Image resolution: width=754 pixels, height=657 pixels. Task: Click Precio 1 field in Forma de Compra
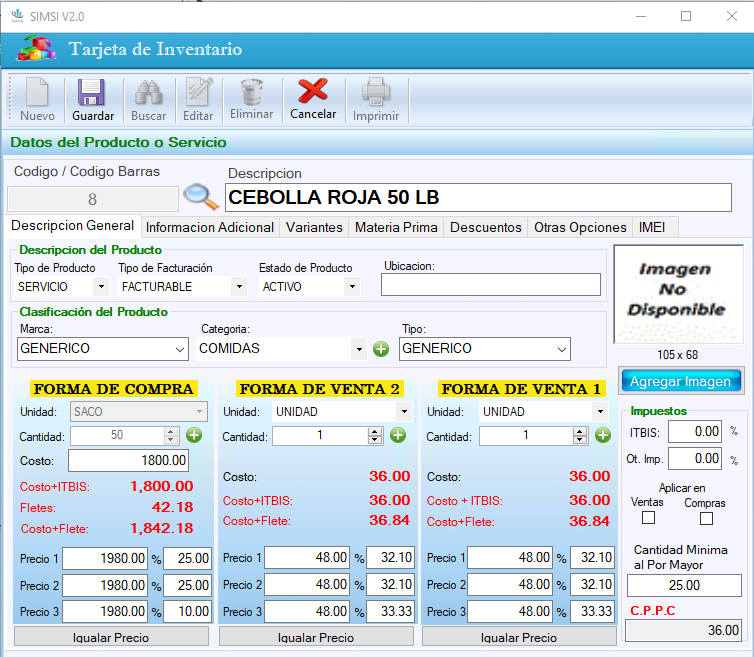pos(105,558)
